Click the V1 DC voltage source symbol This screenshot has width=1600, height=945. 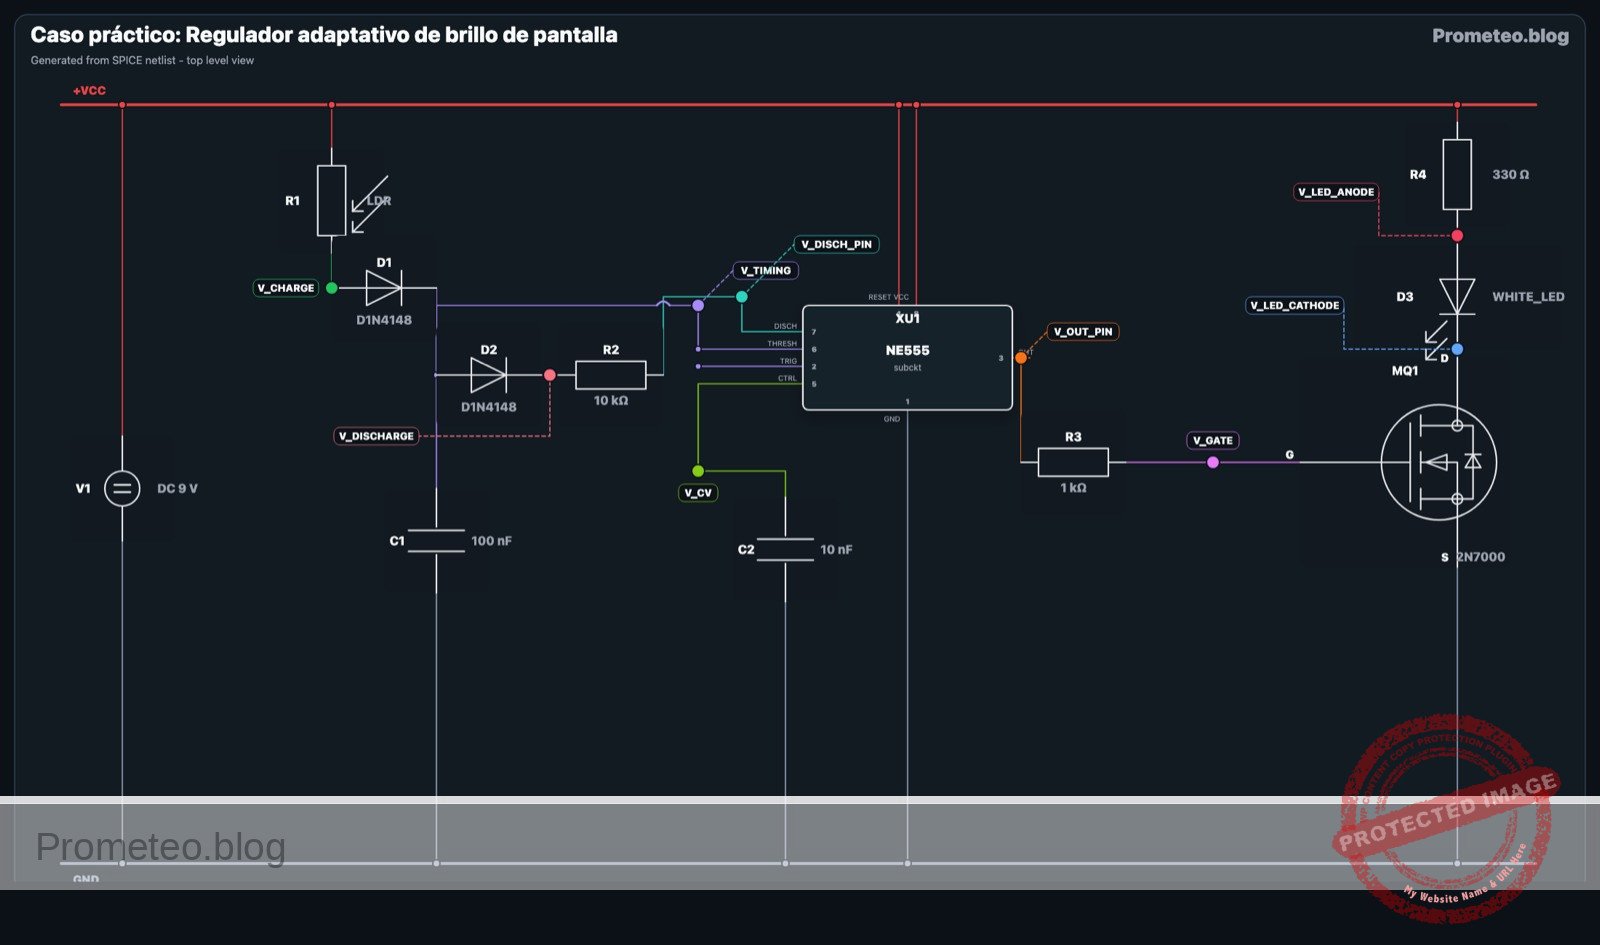point(122,488)
